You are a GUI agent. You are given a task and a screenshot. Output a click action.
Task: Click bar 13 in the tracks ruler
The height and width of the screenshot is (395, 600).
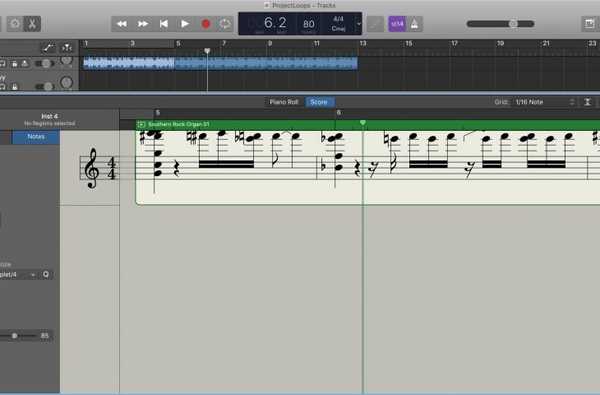(363, 43)
